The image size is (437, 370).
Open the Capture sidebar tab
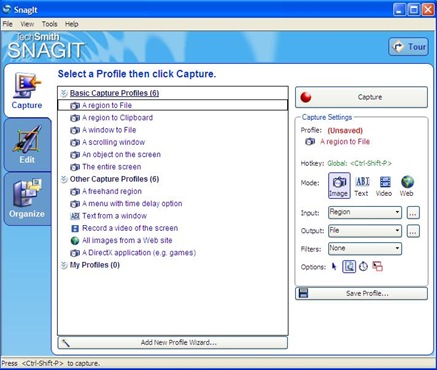27,91
